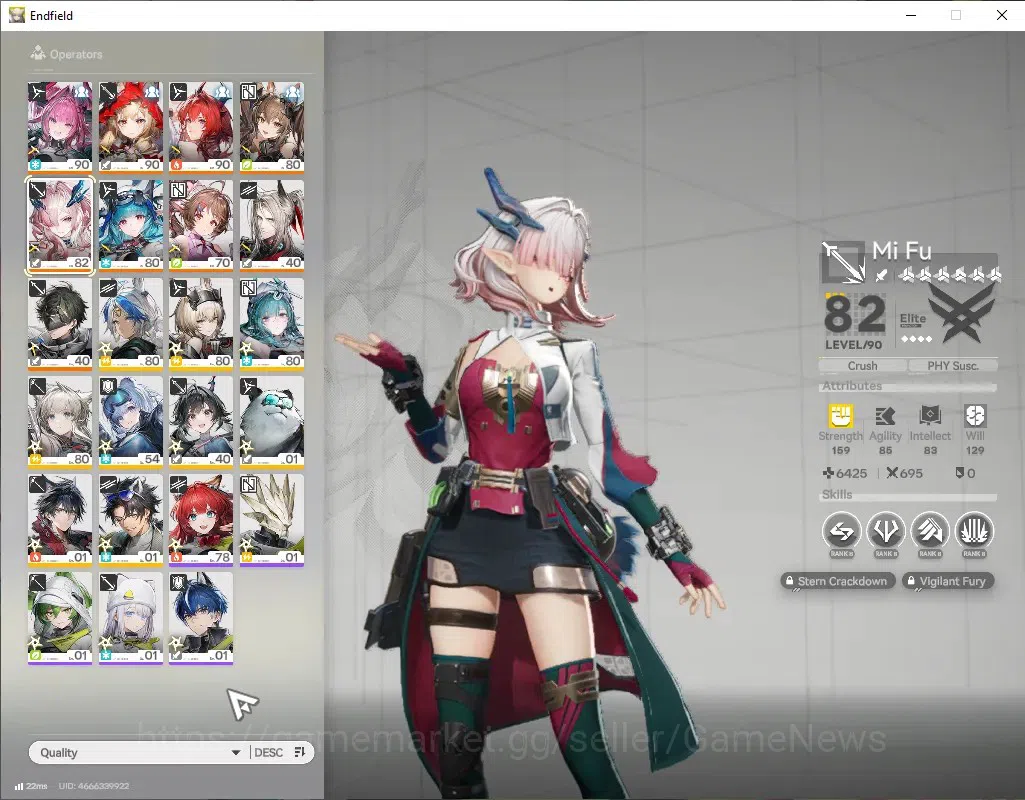This screenshot has width=1025, height=800.
Task: Click the level 82 display
Action: click(854, 315)
